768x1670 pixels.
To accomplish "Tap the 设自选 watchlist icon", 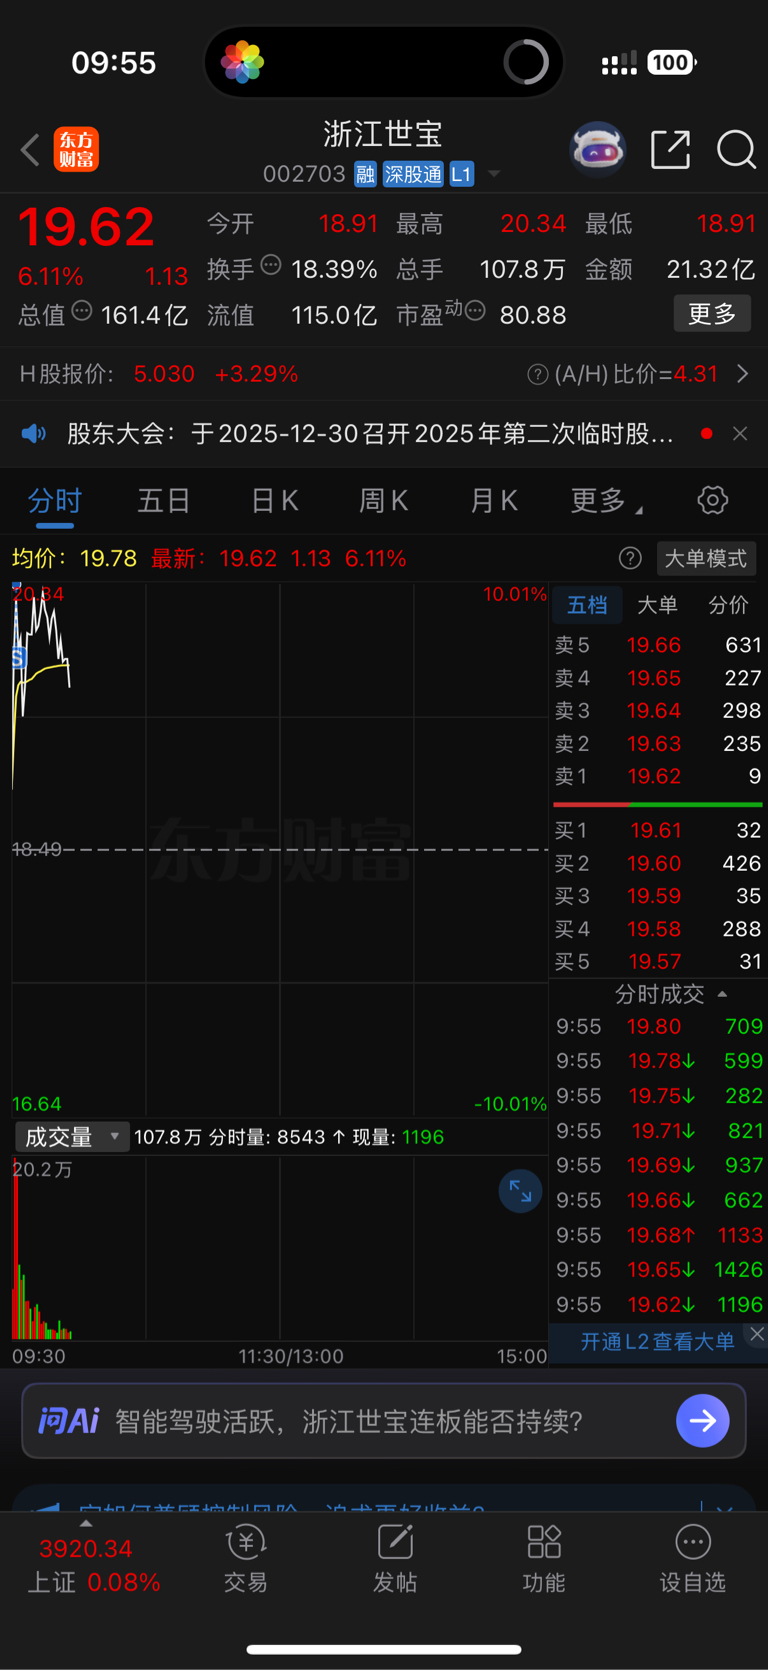I will pyautogui.click(x=692, y=1558).
